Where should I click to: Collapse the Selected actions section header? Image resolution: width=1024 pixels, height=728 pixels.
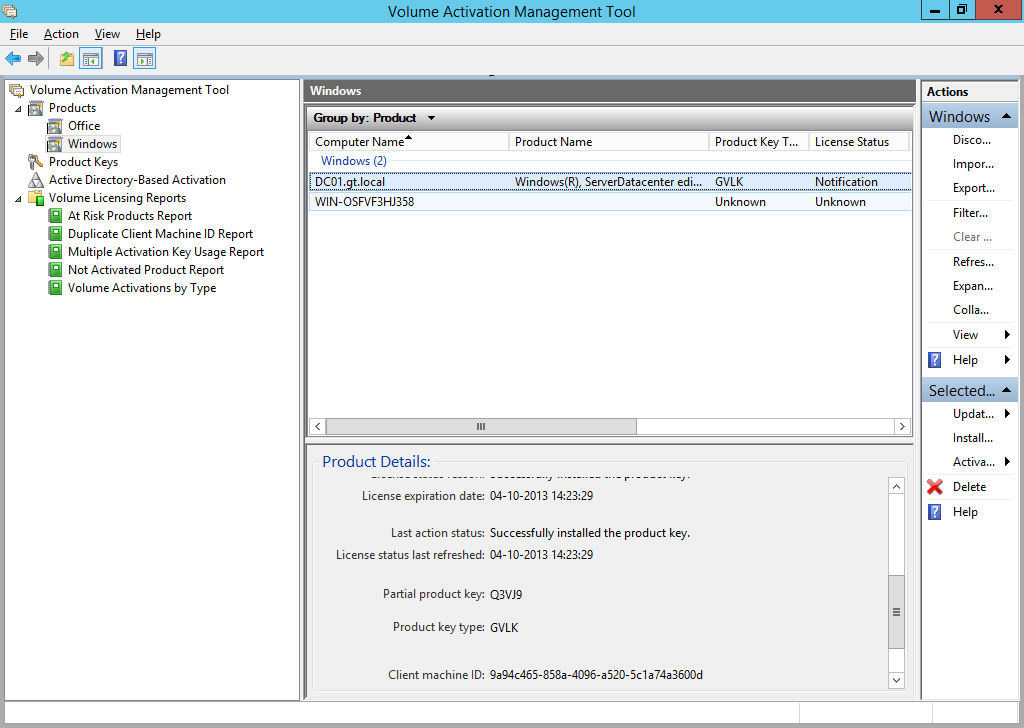click(x=1006, y=390)
